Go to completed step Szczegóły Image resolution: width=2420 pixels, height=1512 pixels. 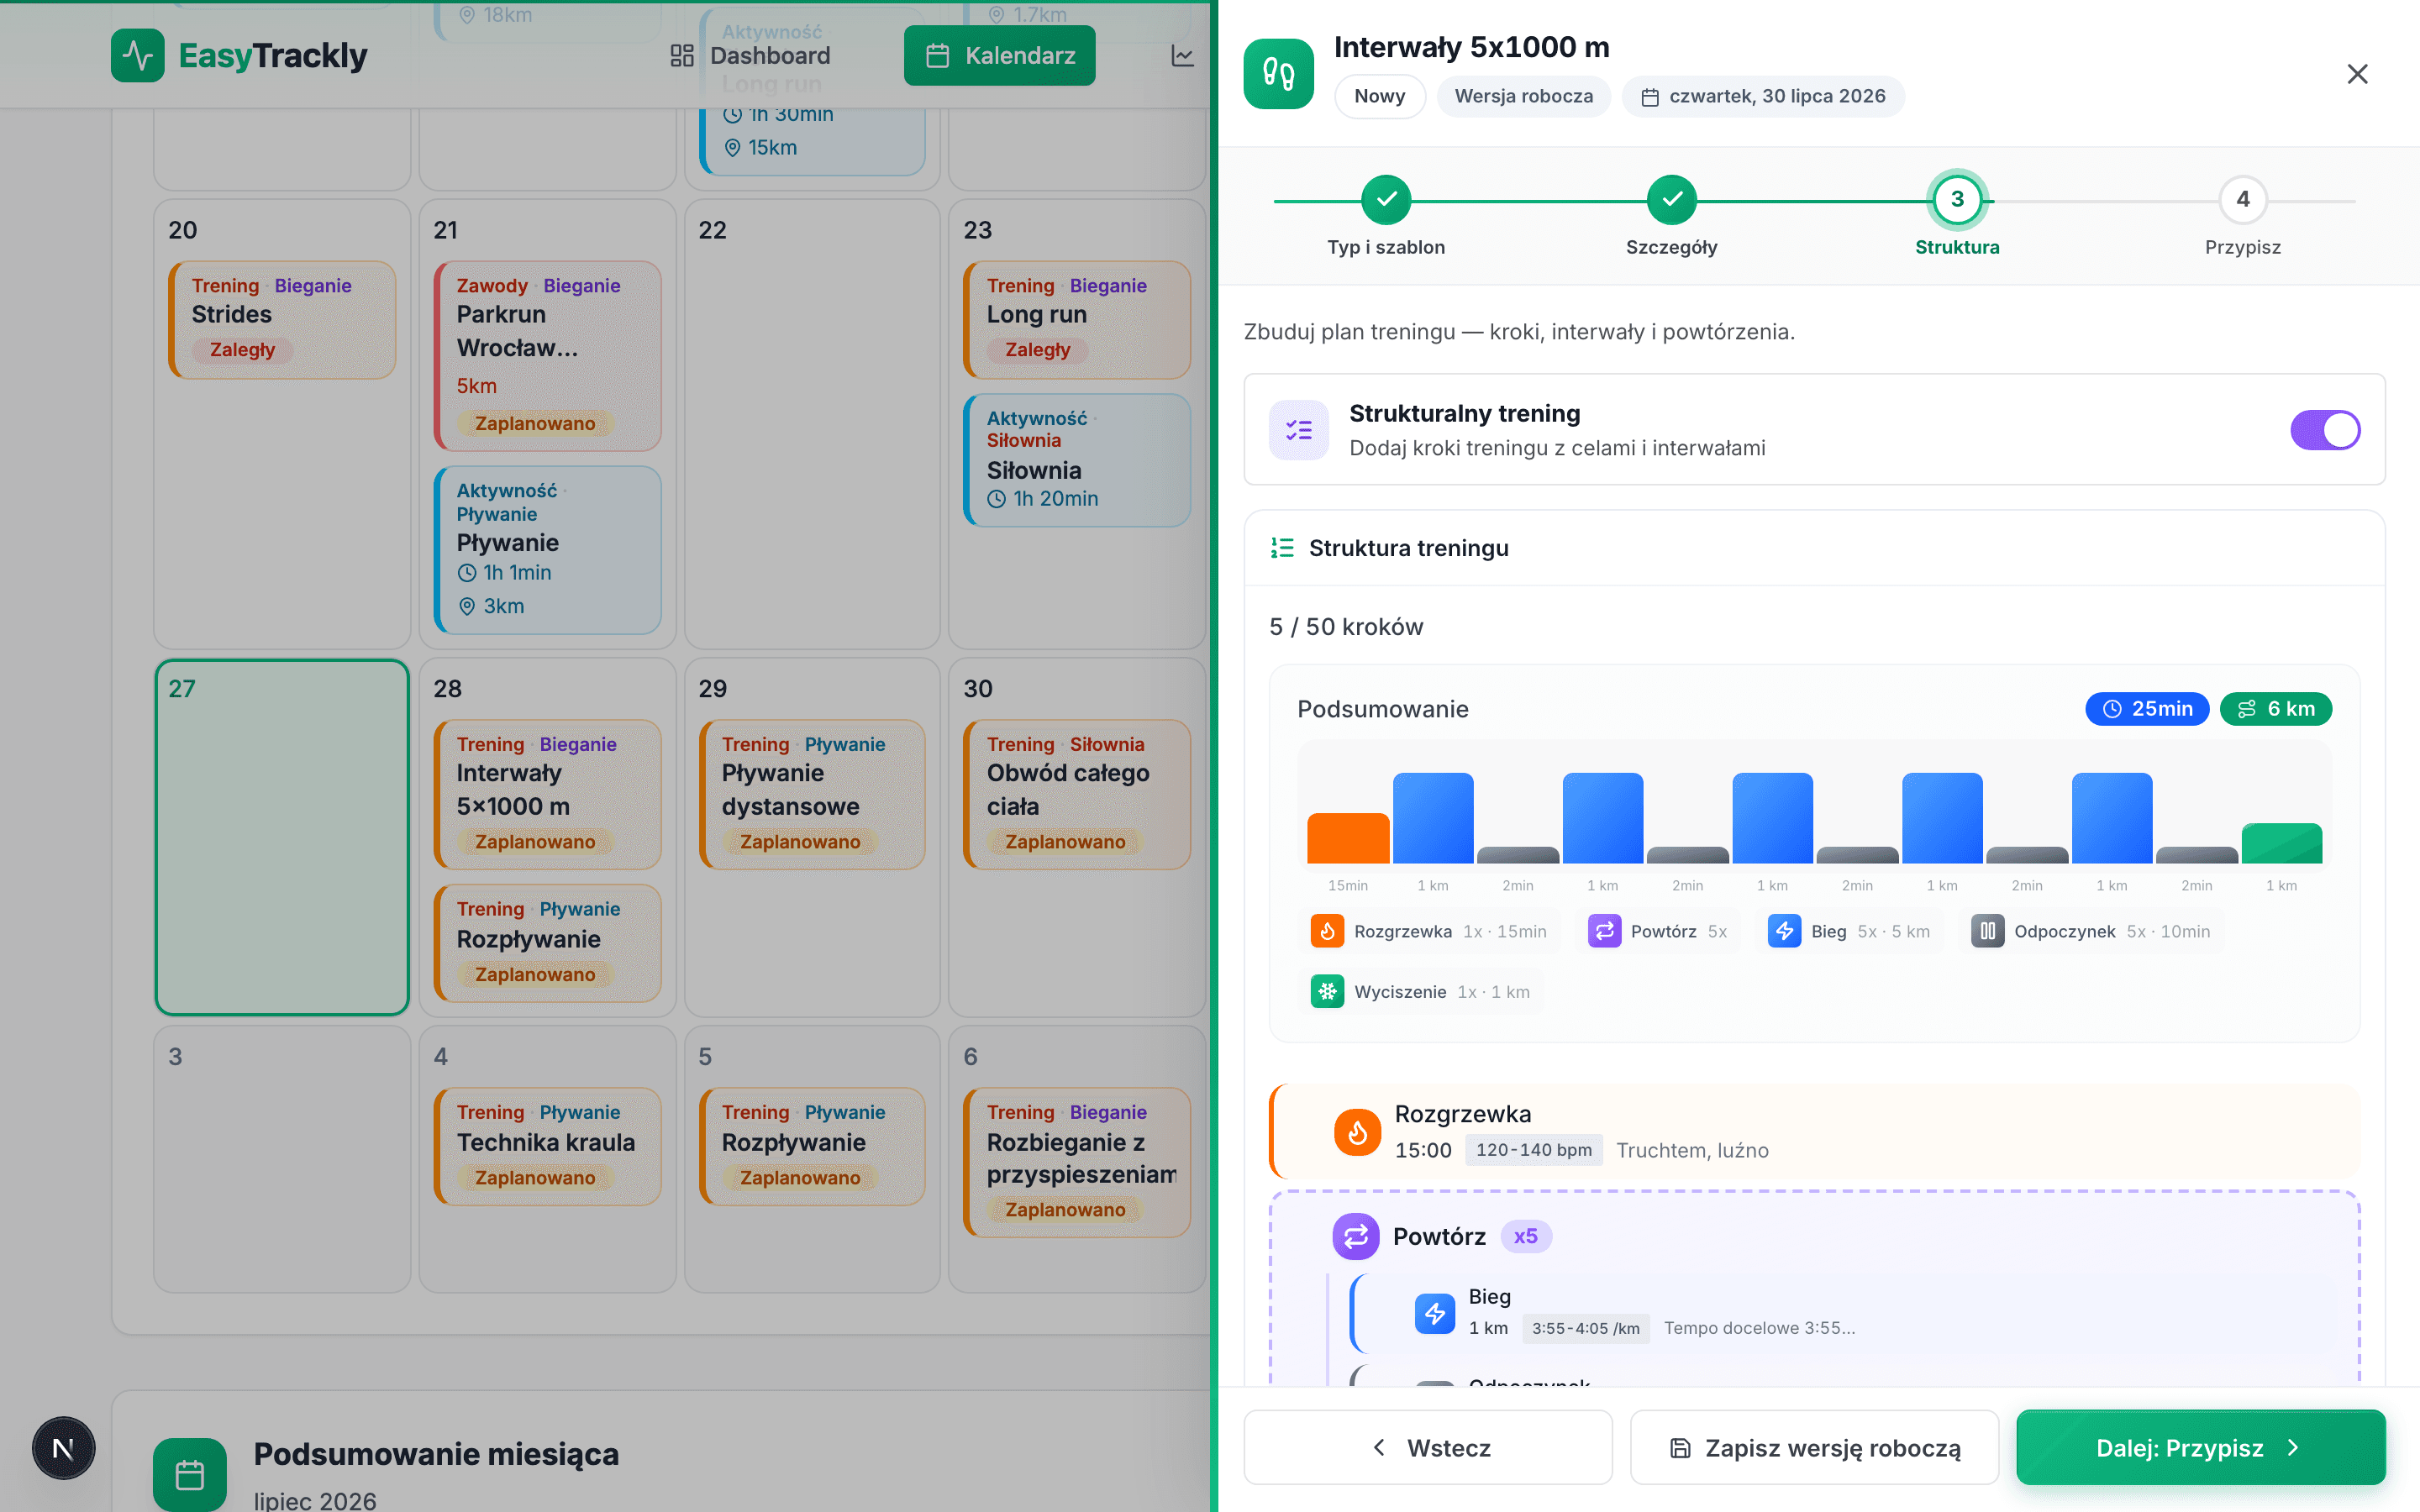(1672, 199)
